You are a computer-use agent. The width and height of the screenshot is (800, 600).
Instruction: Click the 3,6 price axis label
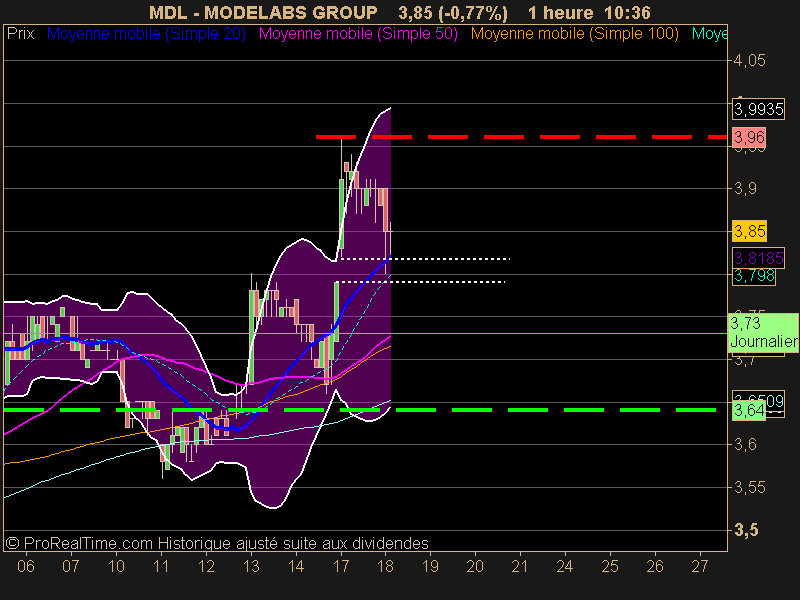click(x=745, y=444)
